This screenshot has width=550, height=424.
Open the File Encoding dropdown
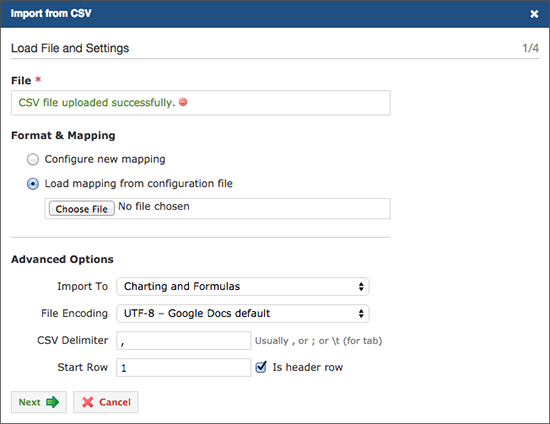pyautogui.click(x=243, y=314)
